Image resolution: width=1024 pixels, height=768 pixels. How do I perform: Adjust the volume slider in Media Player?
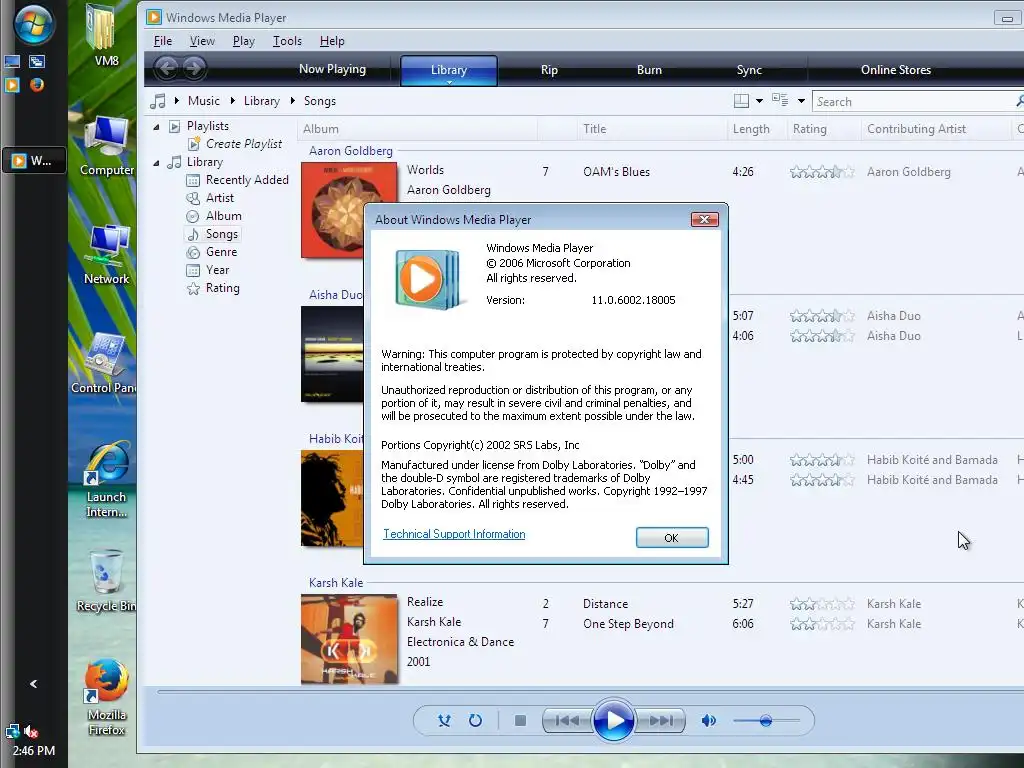(766, 721)
